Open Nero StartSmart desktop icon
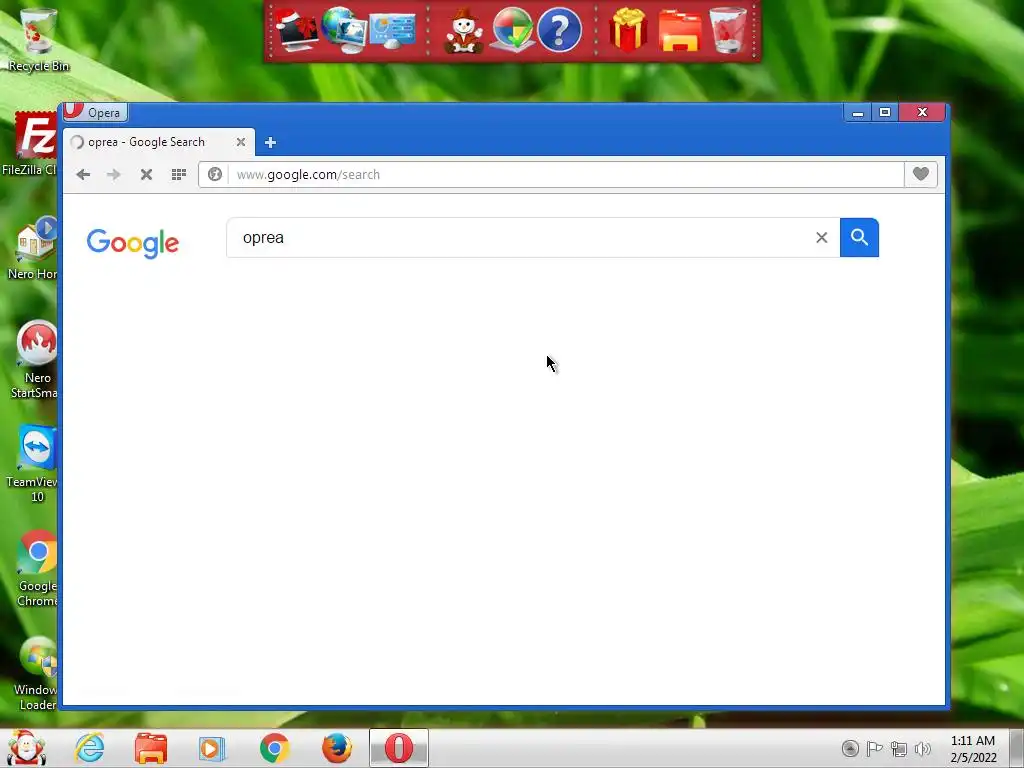Screen dimensions: 1024x768 pyautogui.click(x=35, y=359)
